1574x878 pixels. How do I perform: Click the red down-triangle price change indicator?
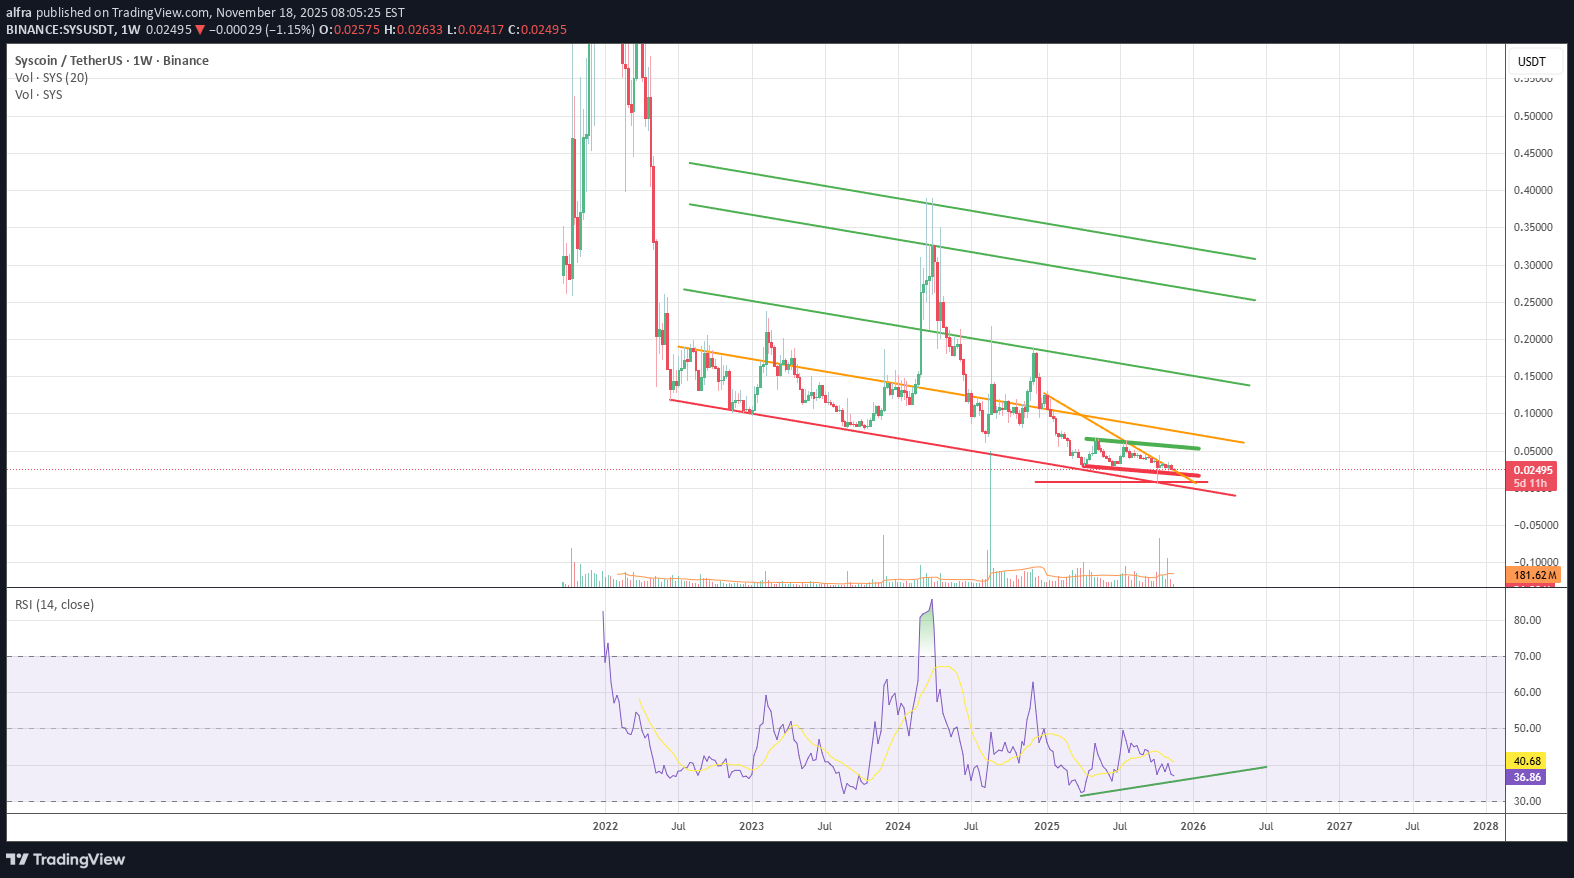point(200,30)
